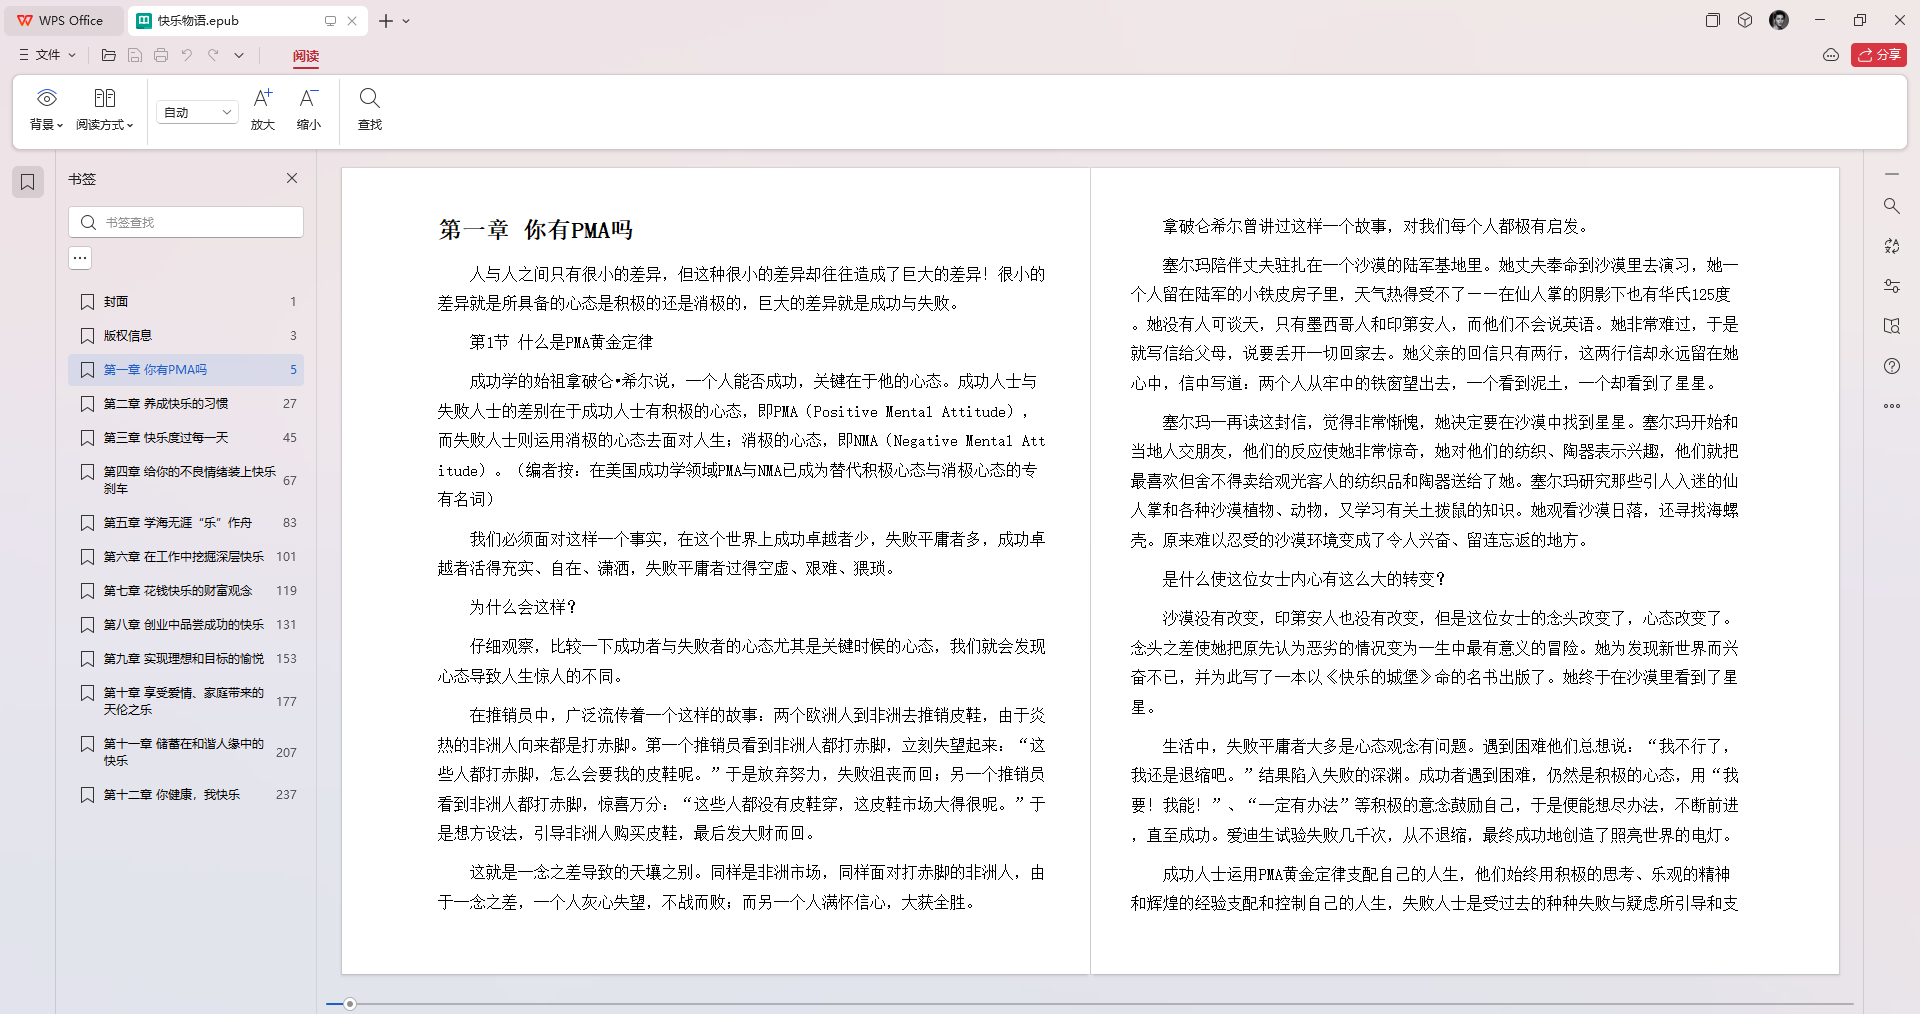Image resolution: width=1920 pixels, height=1014 pixels.
Task: Switch to the 阅读 ribbon tab
Action: click(x=306, y=57)
